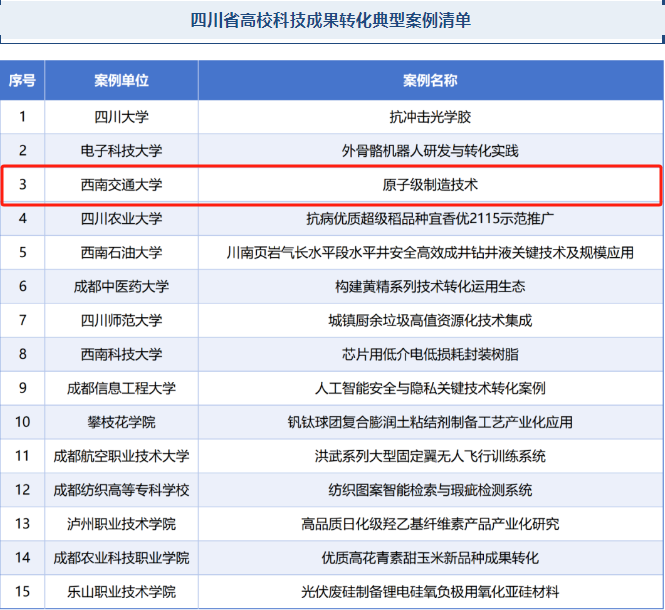Screen dimensions: 665x610
Task: Click the 案例名称 column header
Action: (x=430, y=80)
